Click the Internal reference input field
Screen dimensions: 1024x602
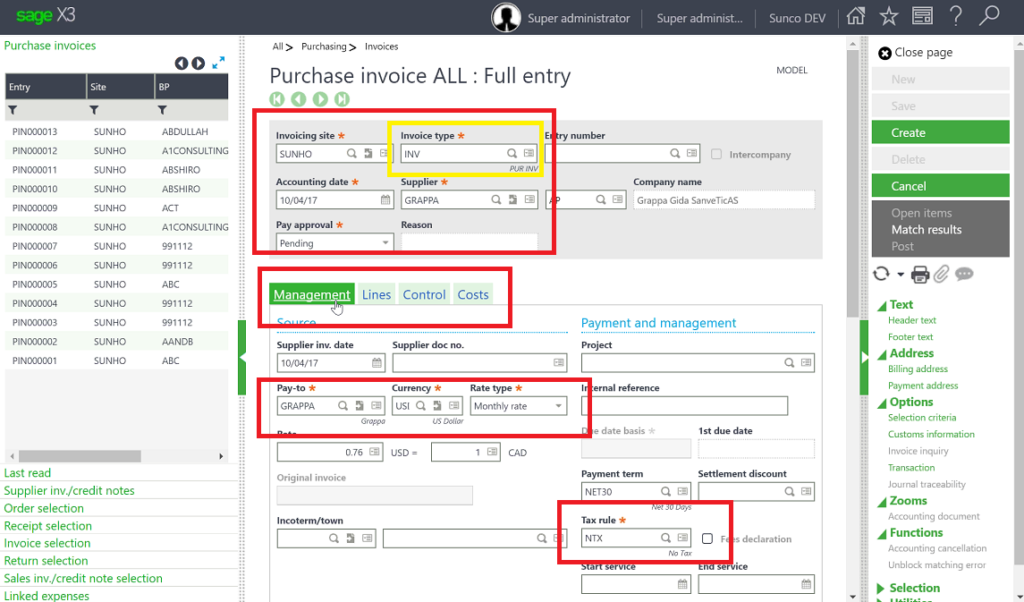pyautogui.click(x=684, y=405)
